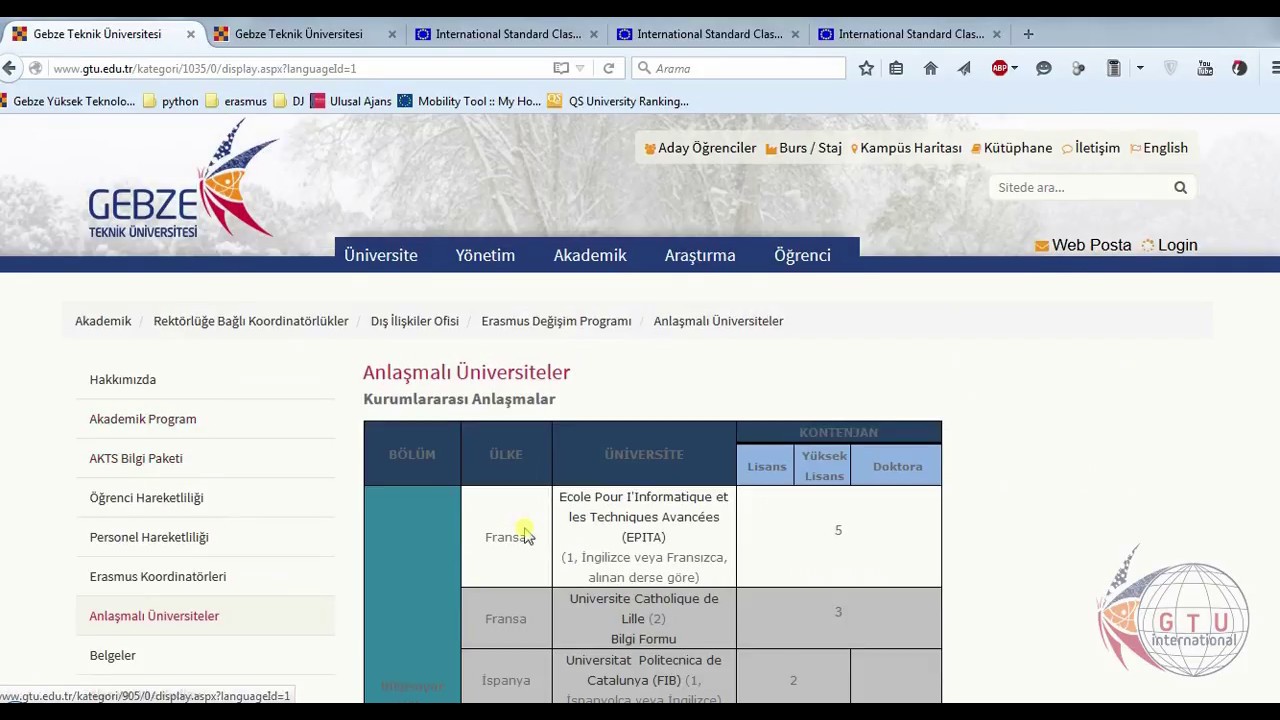Image resolution: width=1280 pixels, height=720 pixels.
Task: Click Bilgi Formu link in table
Action: 643,639
